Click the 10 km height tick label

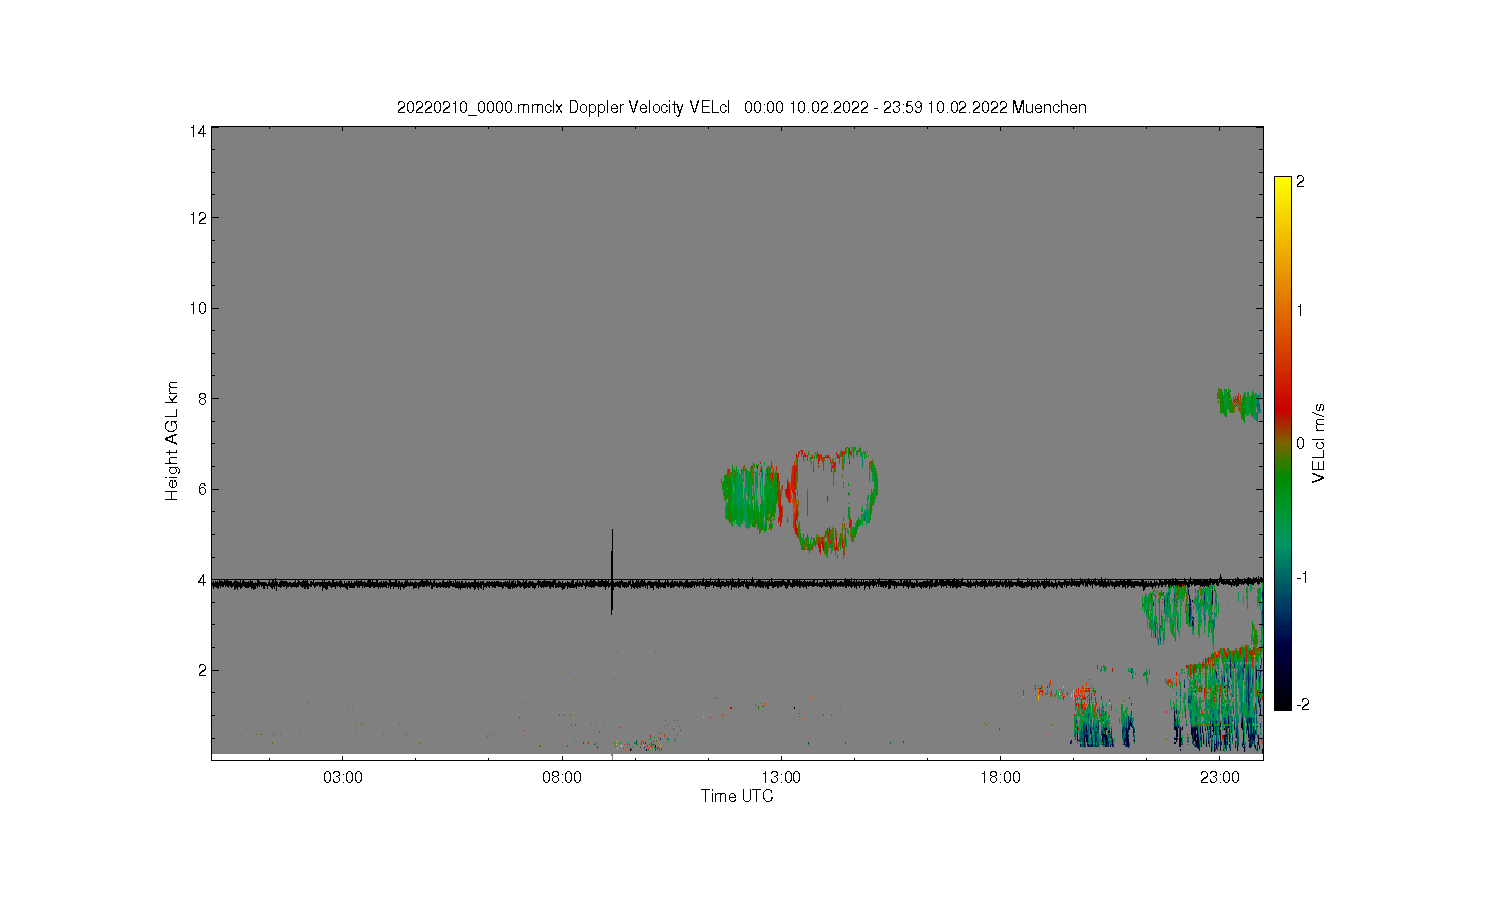198,308
